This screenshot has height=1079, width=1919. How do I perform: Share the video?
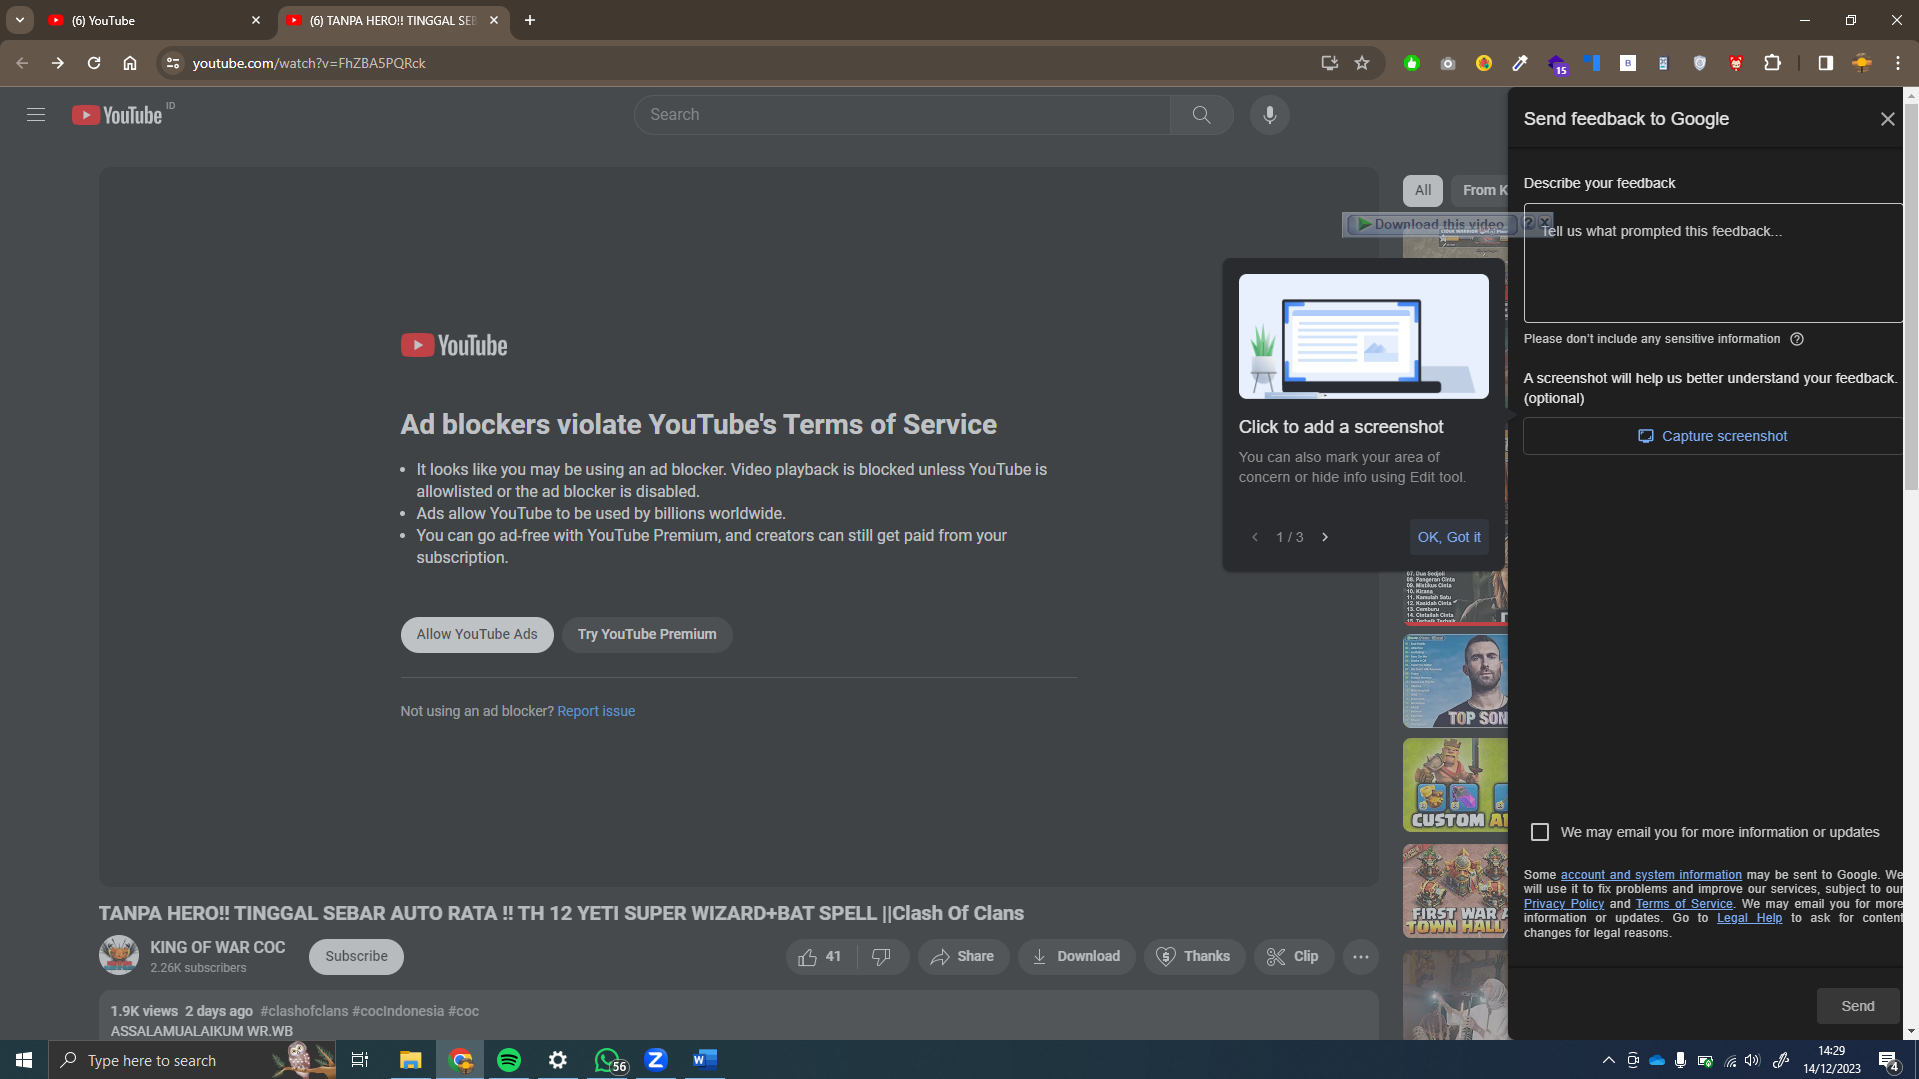(963, 957)
